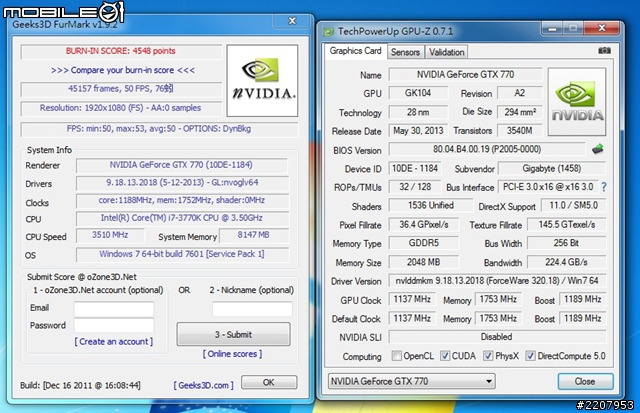Click the OS value Windows 7 64-bit
This screenshot has width=640, height=413.
182,254
